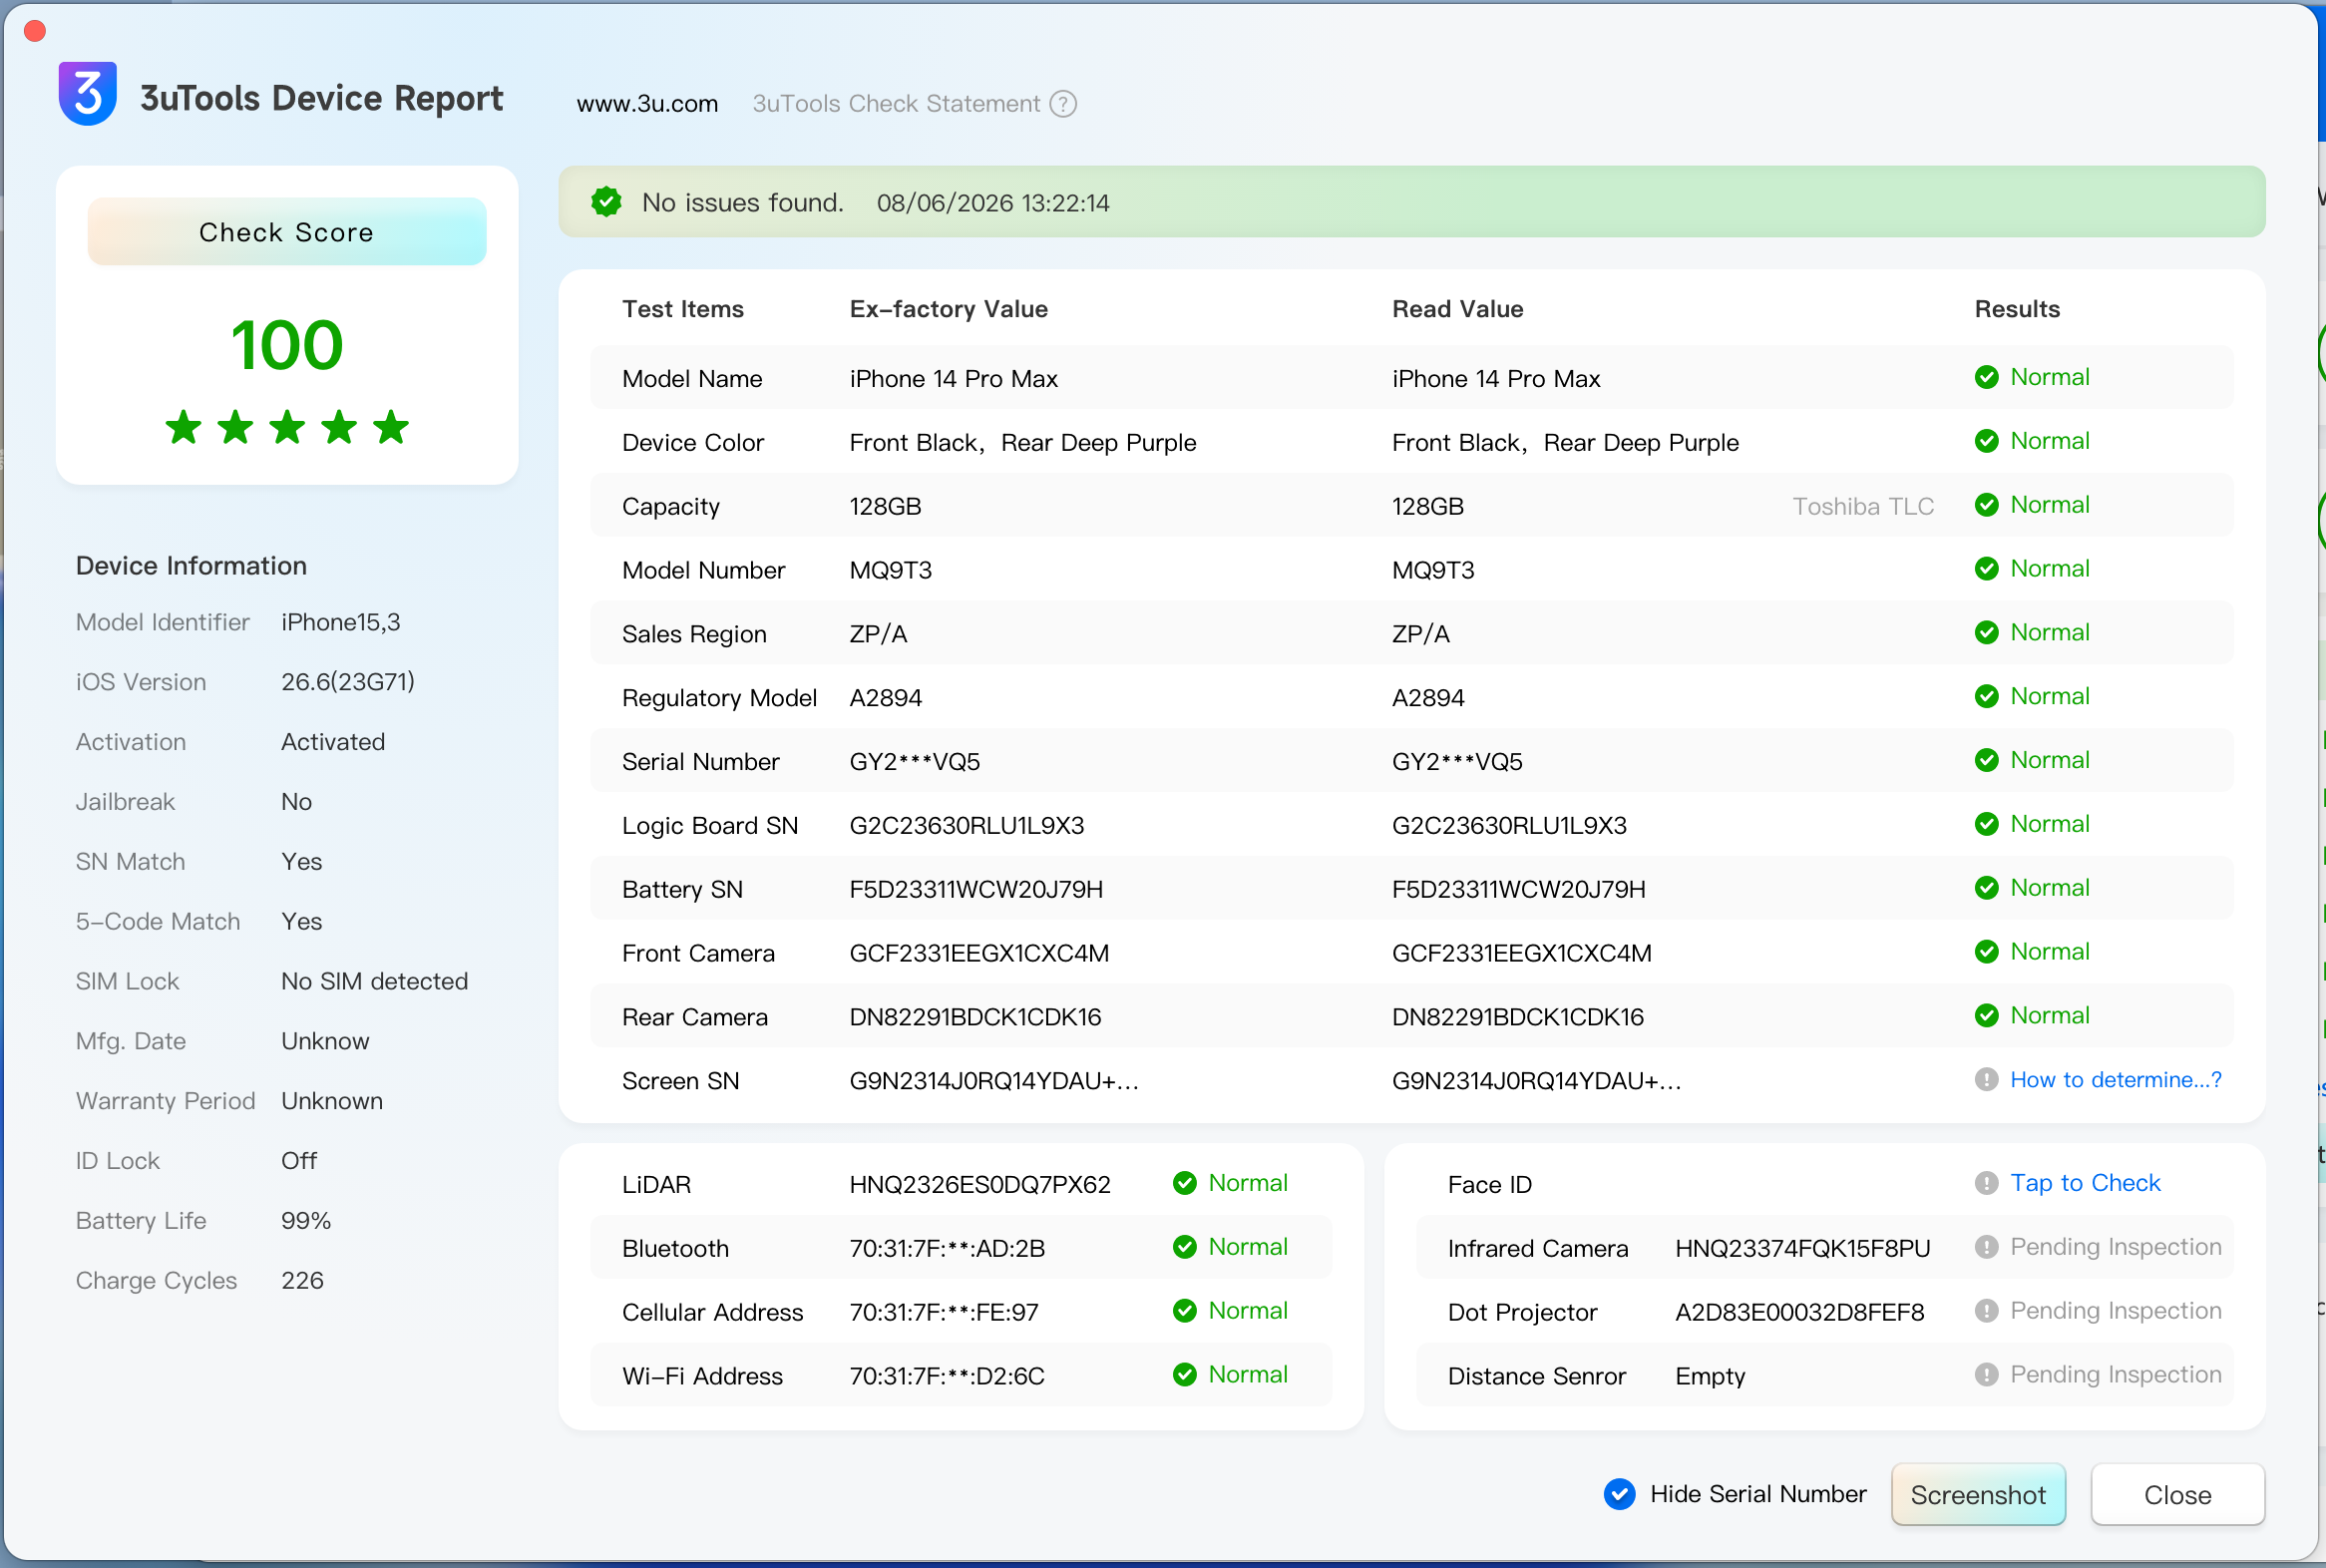Image resolution: width=2326 pixels, height=1568 pixels.
Task: Open the 3uTools Check Statement link
Action: (x=896, y=104)
